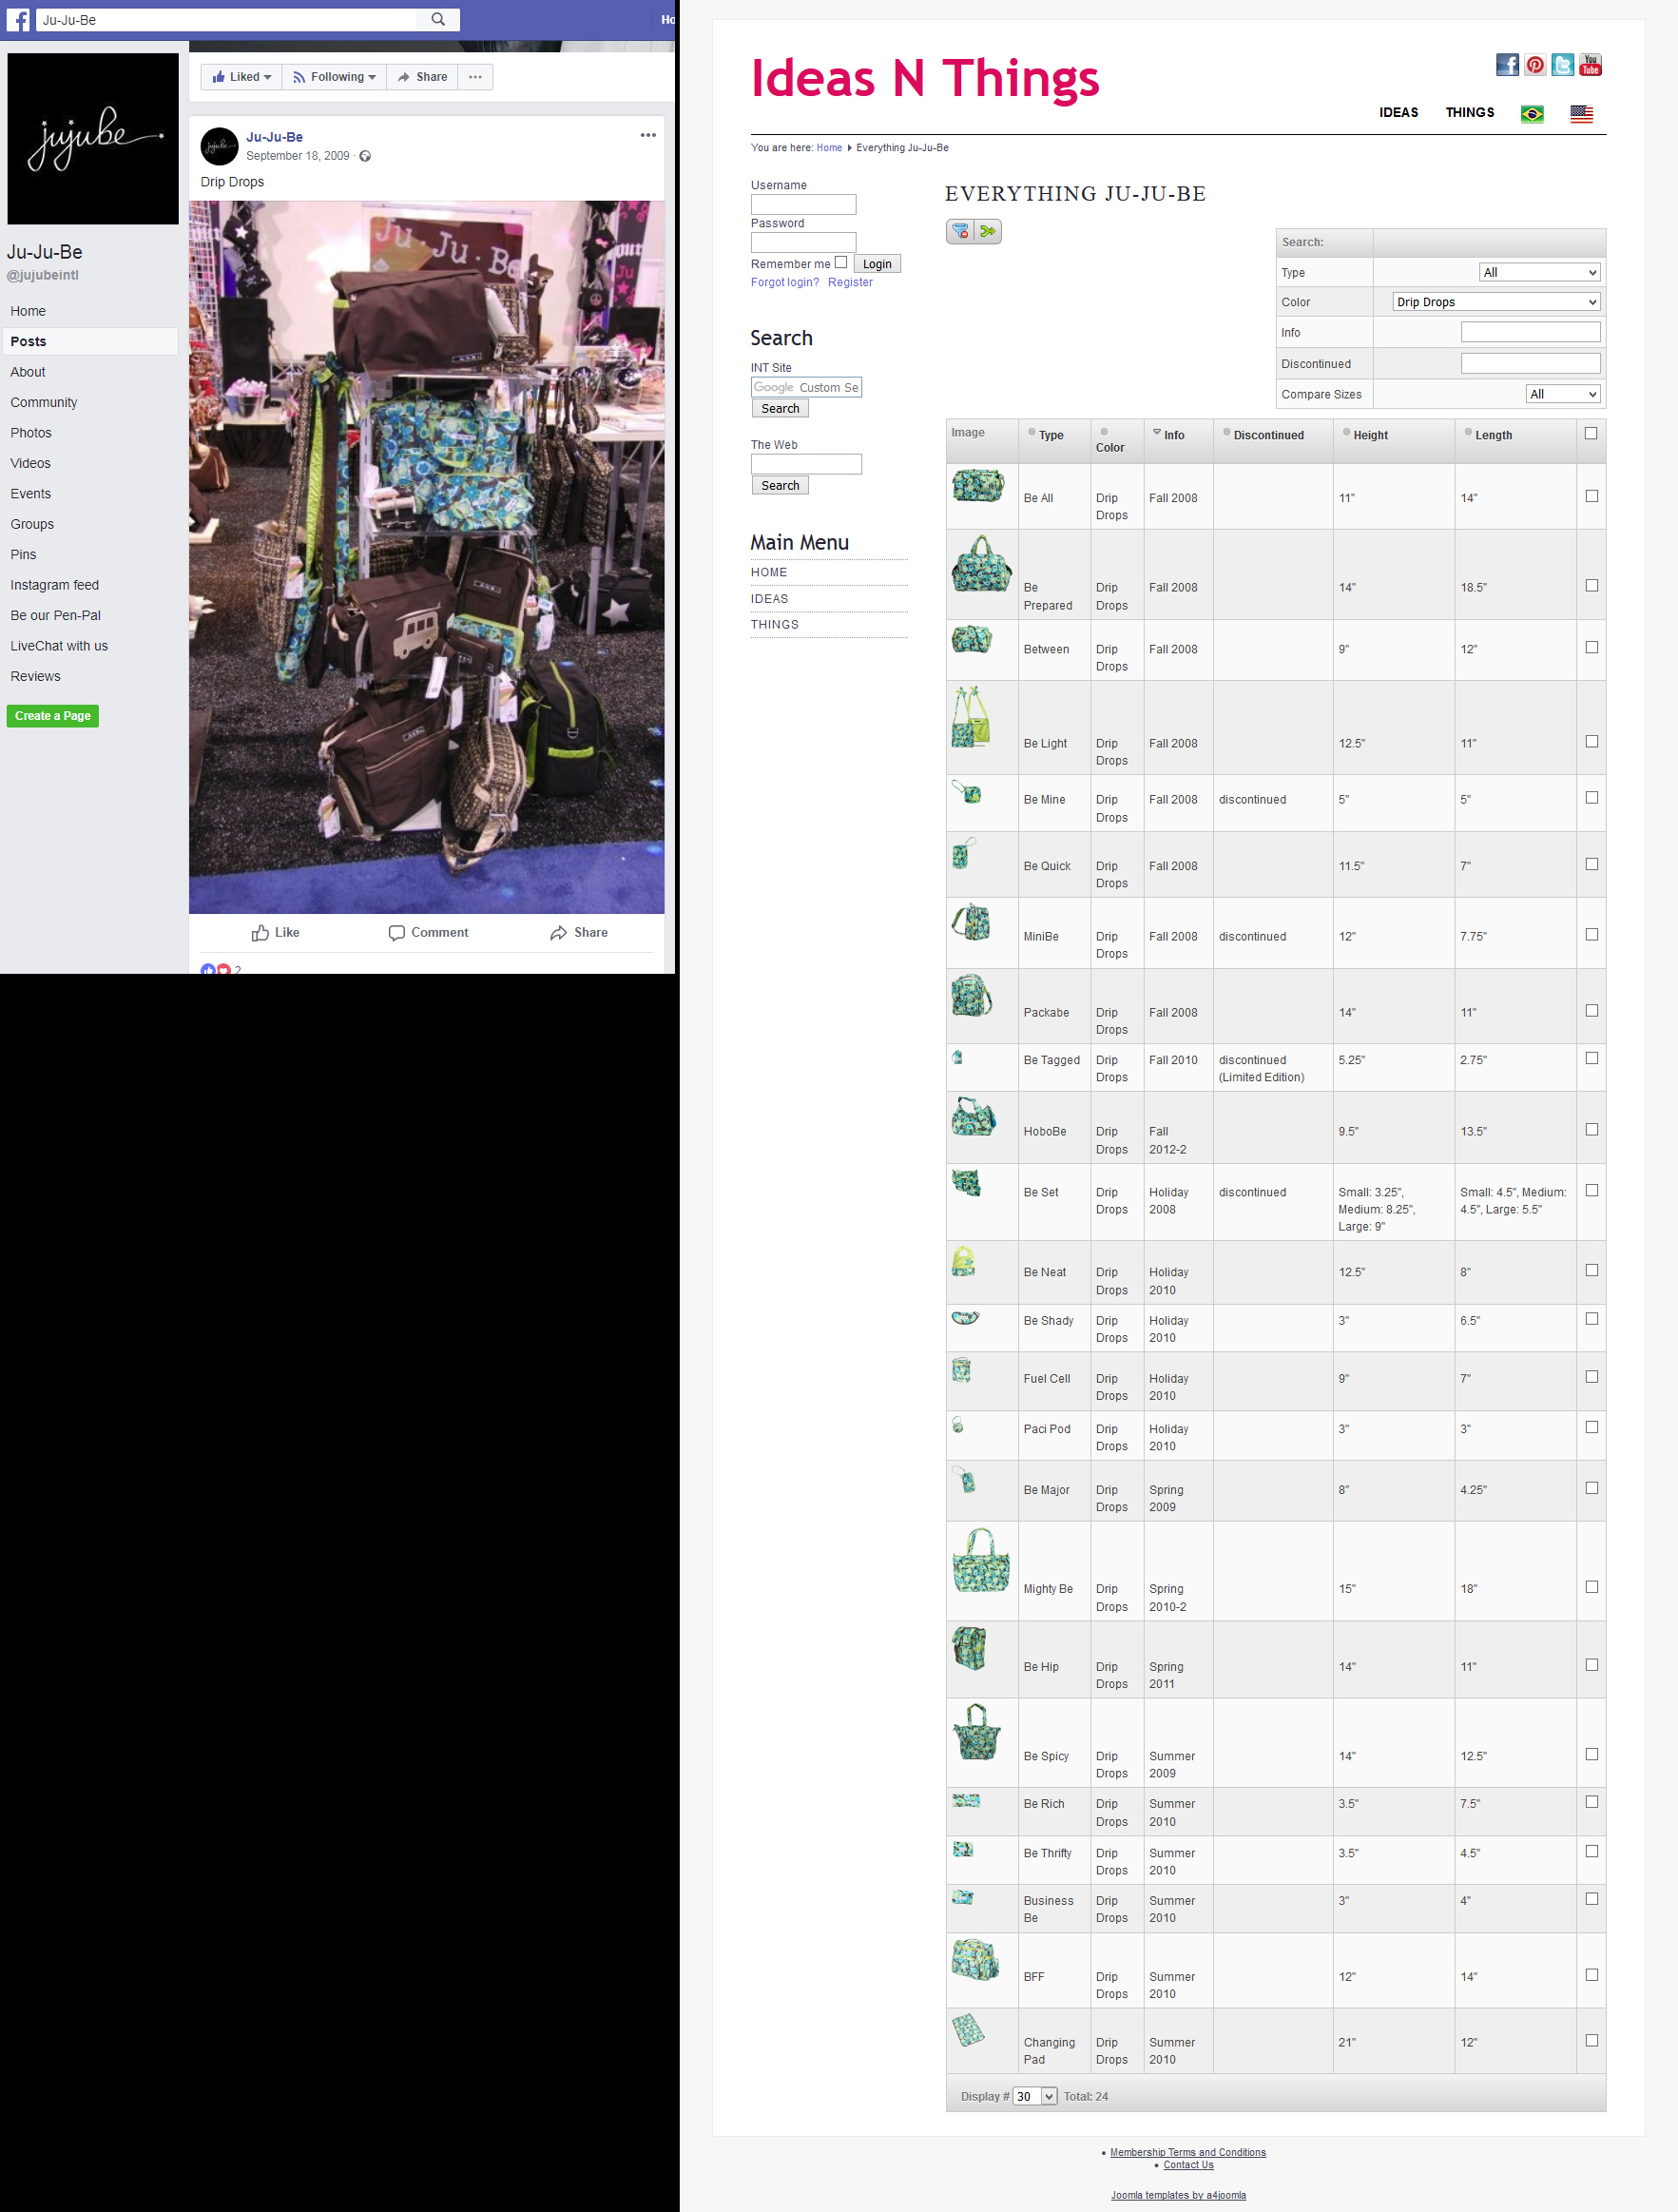Check the Be Prepared row checkbox
This screenshot has width=1678, height=2212.
1592,585
